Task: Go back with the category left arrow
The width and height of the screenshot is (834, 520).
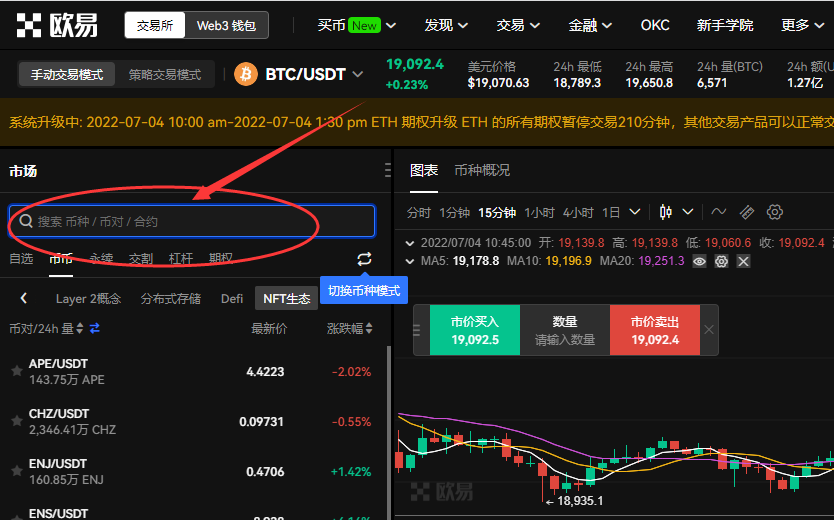Action: click(23, 298)
